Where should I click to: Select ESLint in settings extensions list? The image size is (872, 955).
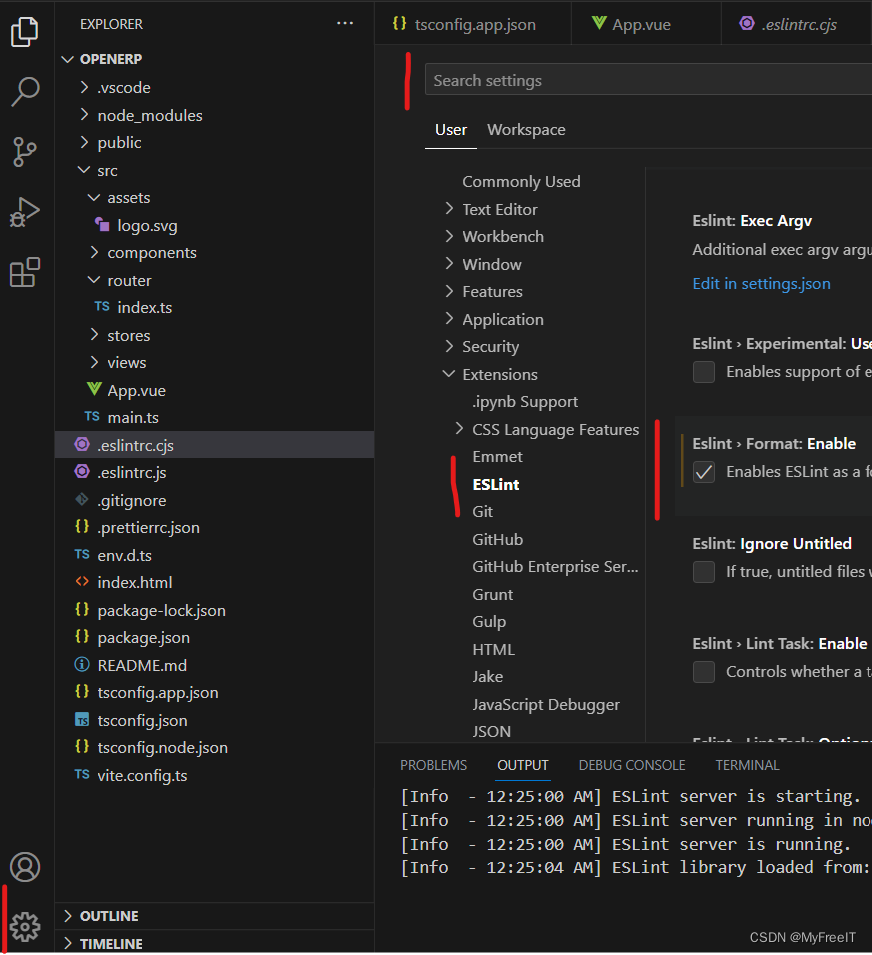(496, 484)
